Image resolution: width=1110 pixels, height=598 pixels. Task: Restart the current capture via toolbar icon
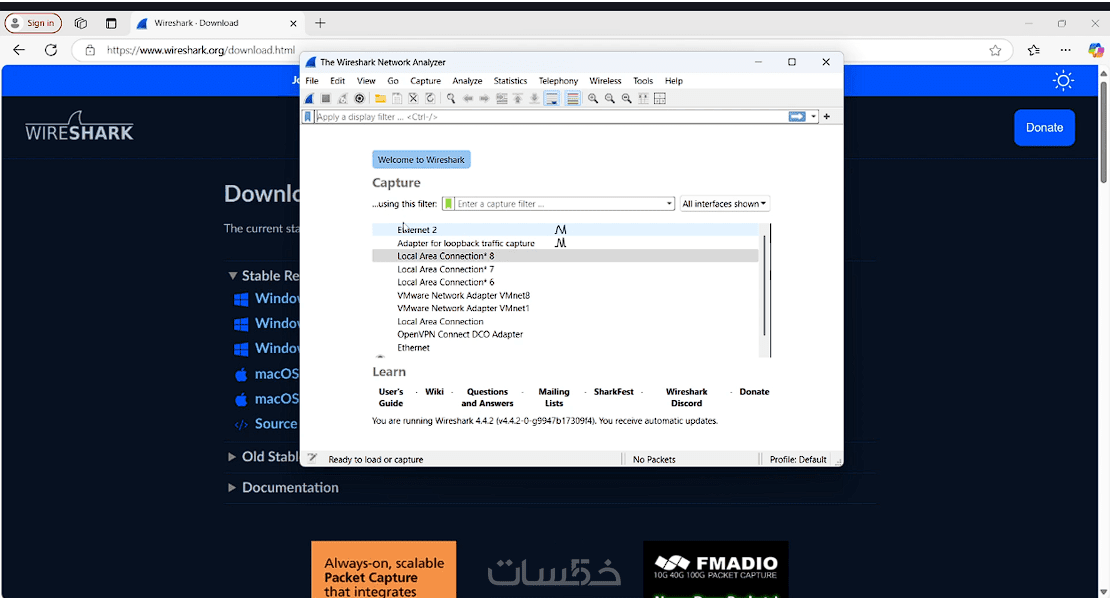click(x=343, y=98)
